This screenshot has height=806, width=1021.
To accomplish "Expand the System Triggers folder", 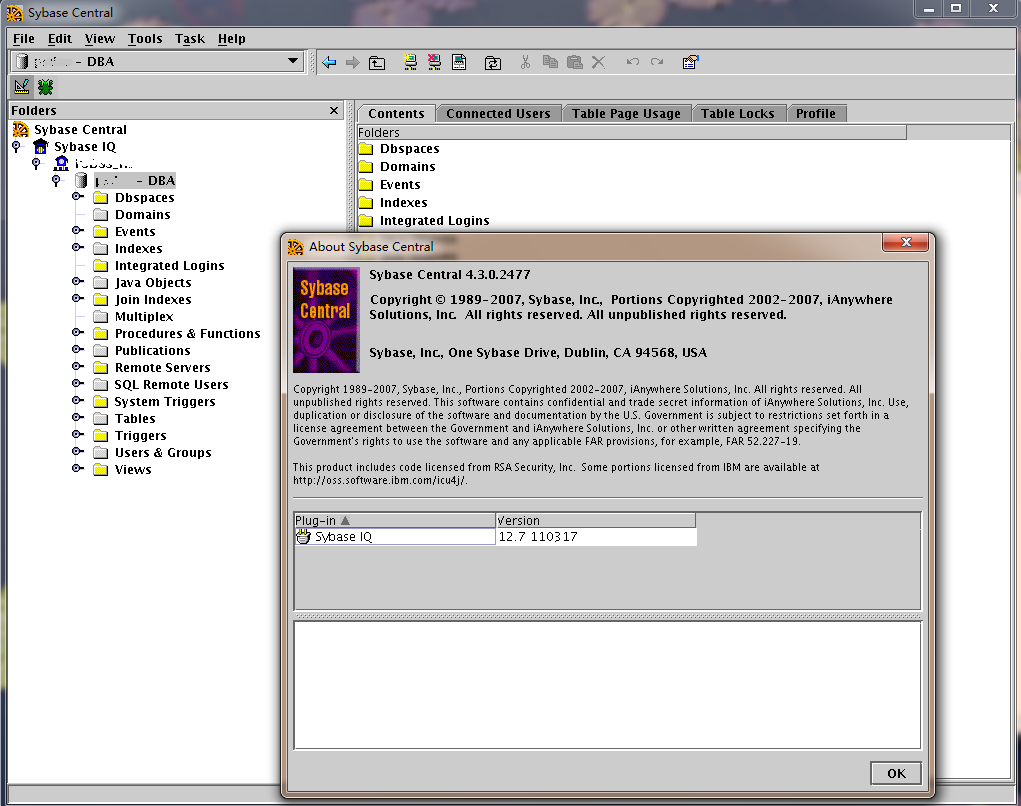I will pyautogui.click(x=77, y=400).
